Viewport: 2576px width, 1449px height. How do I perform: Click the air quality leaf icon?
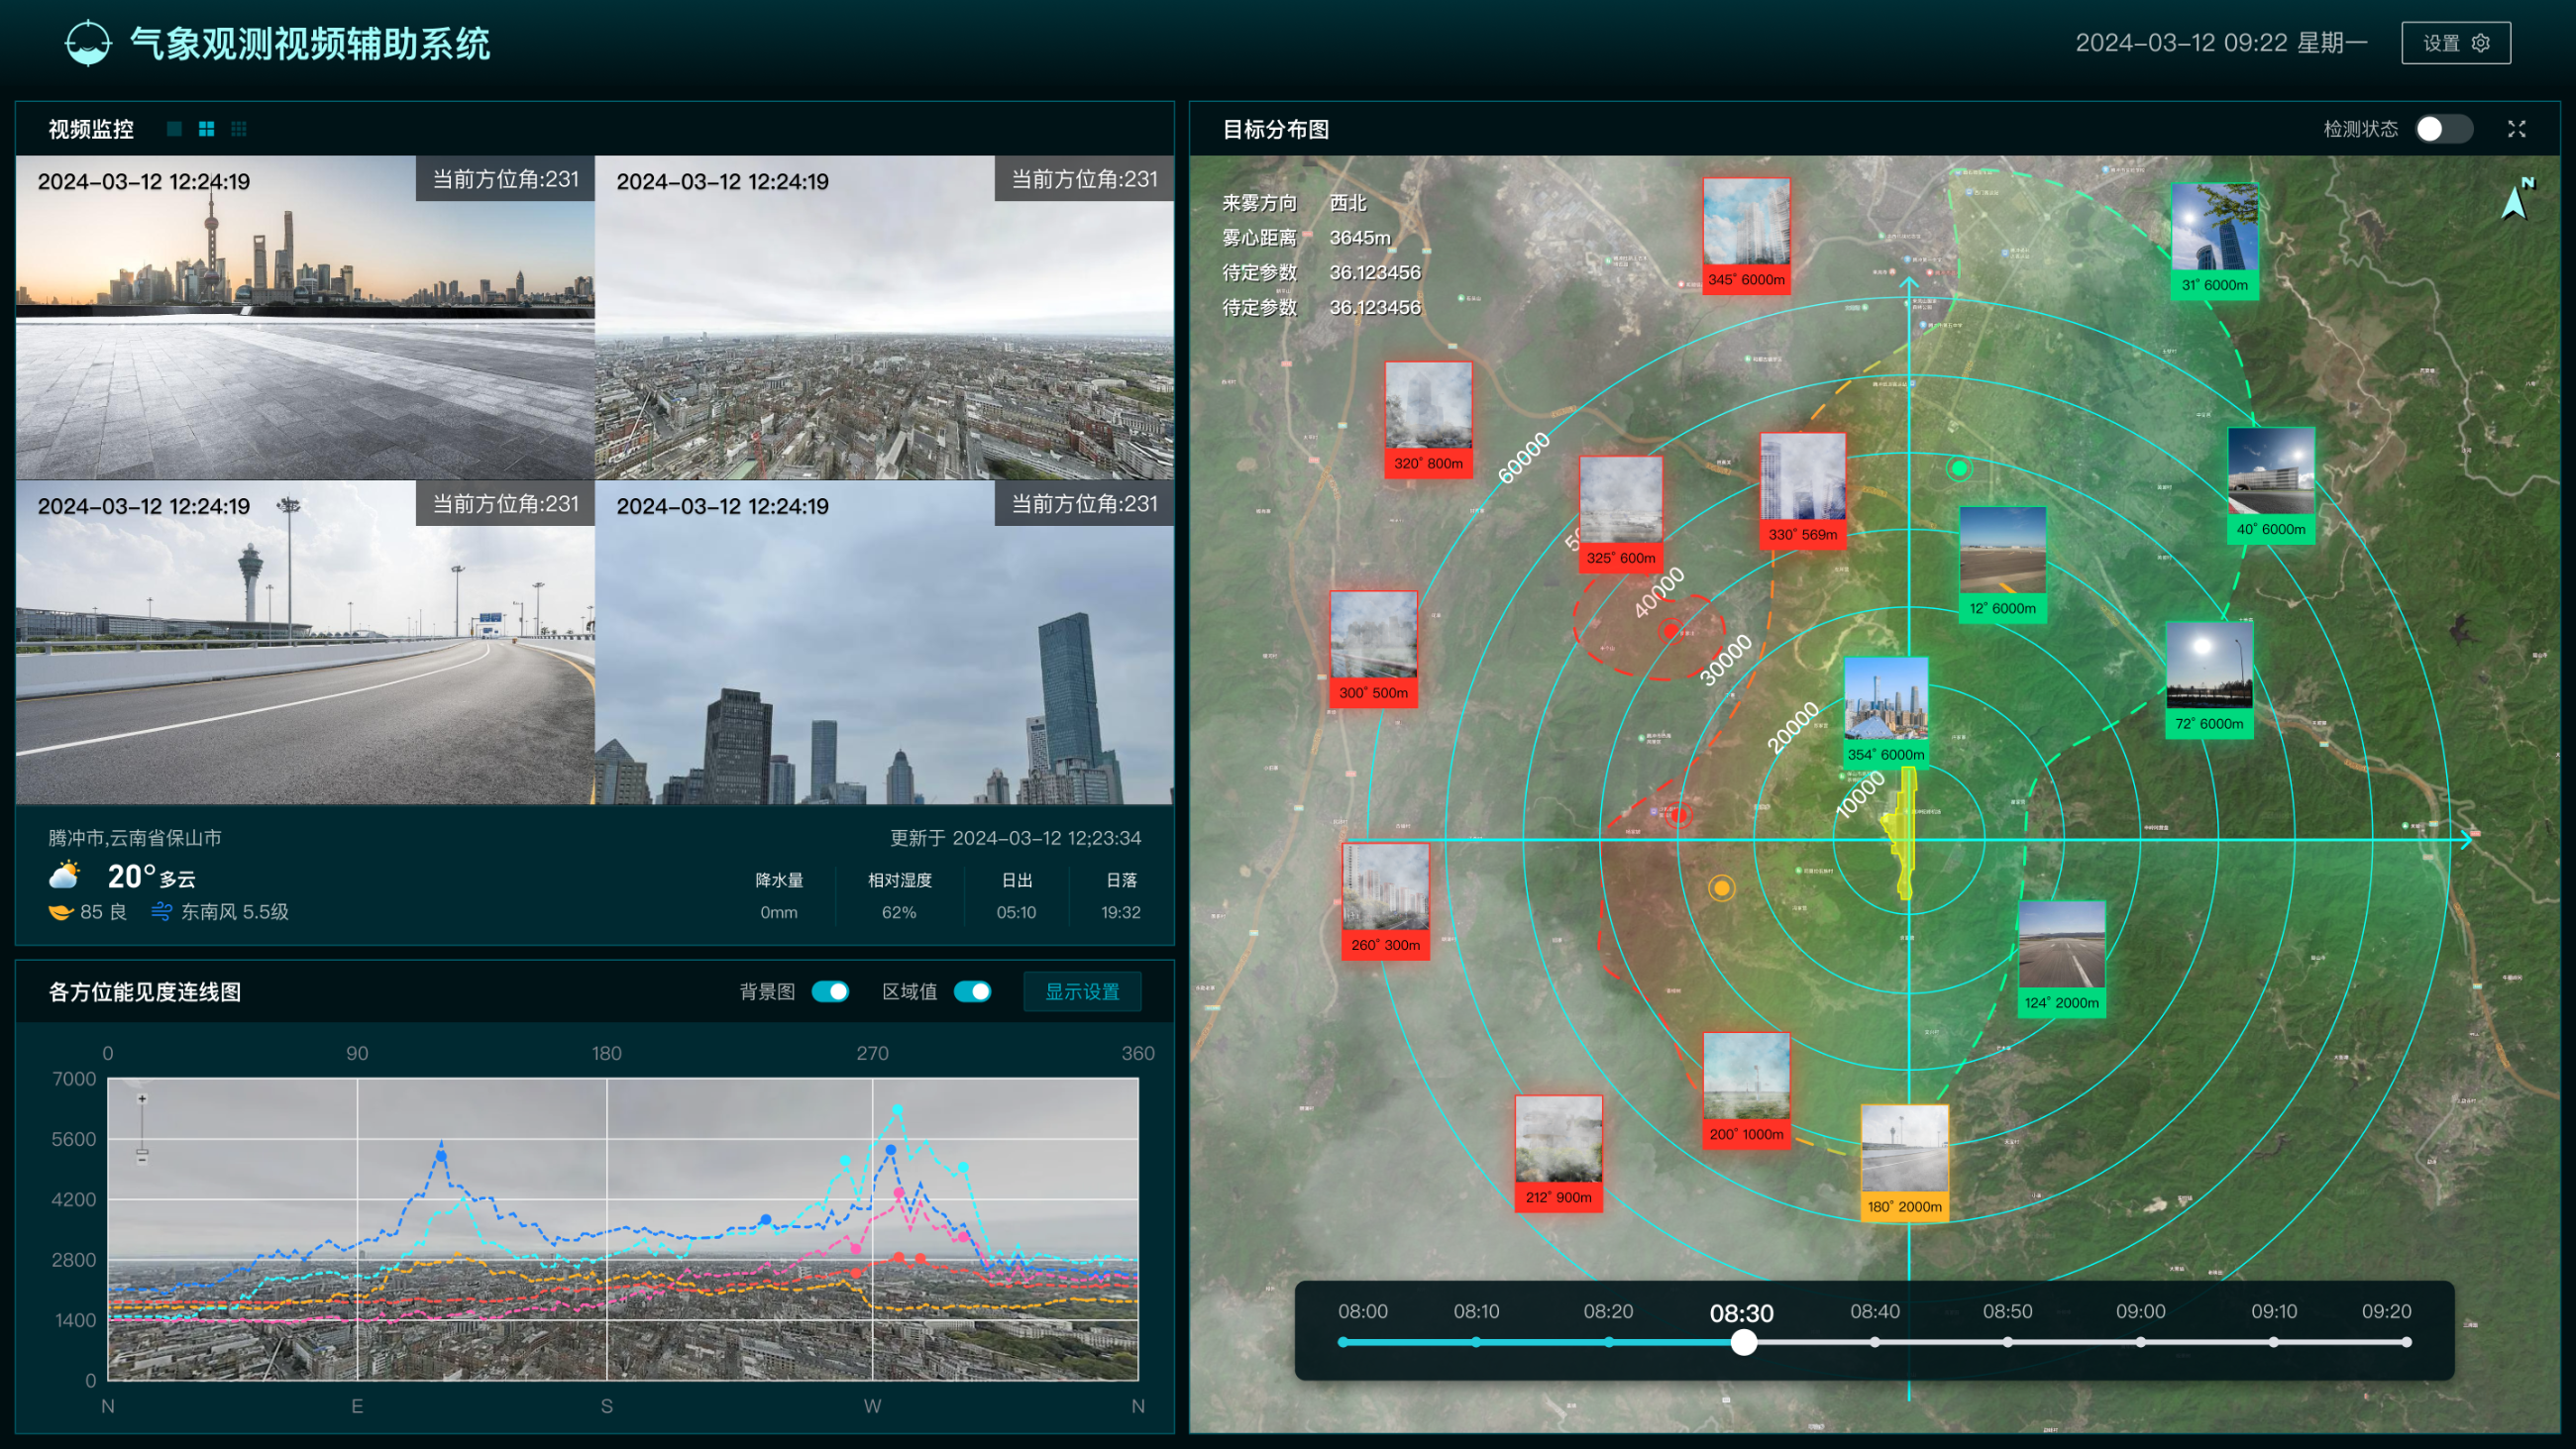tap(61, 911)
